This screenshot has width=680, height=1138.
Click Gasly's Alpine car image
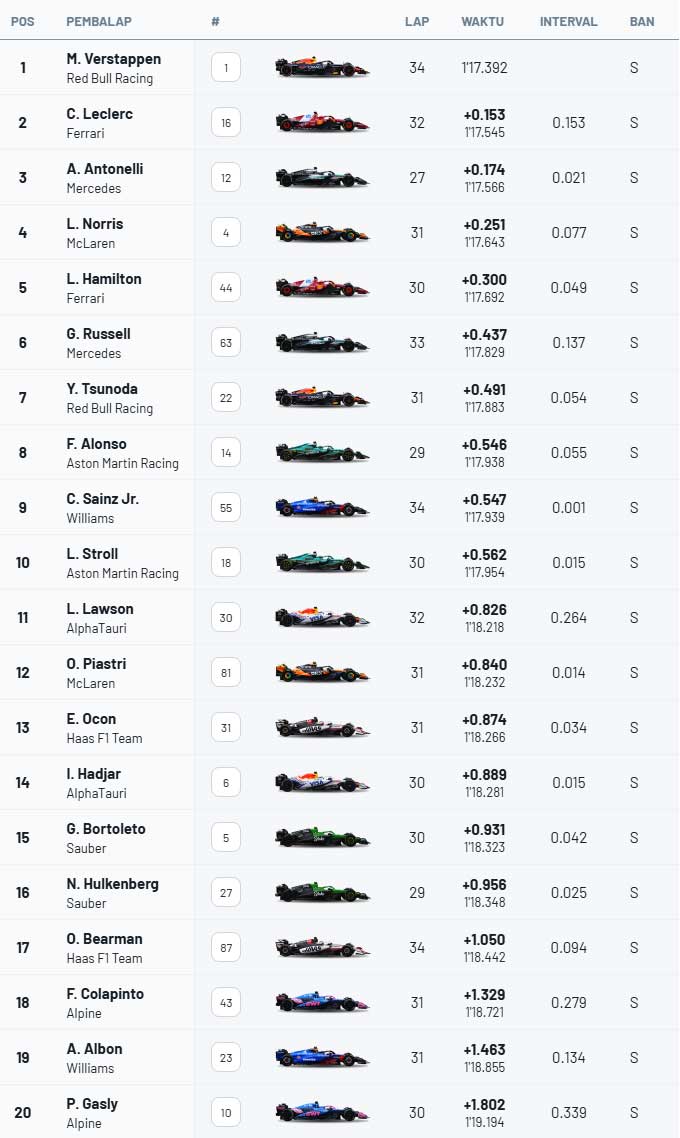322,1113
